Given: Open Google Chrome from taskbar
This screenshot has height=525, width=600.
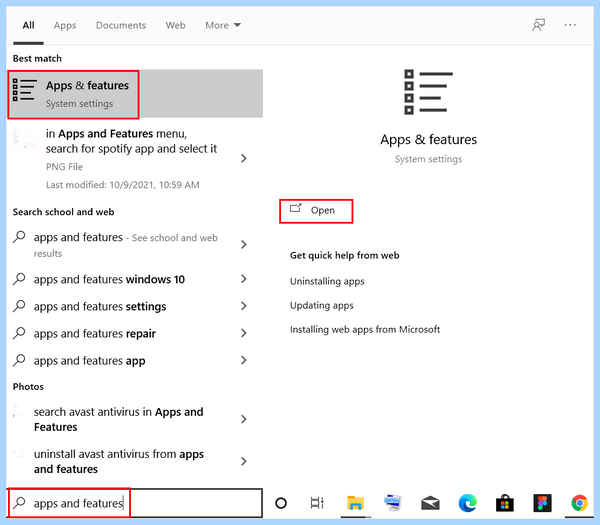Looking at the screenshot, I should [579, 503].
